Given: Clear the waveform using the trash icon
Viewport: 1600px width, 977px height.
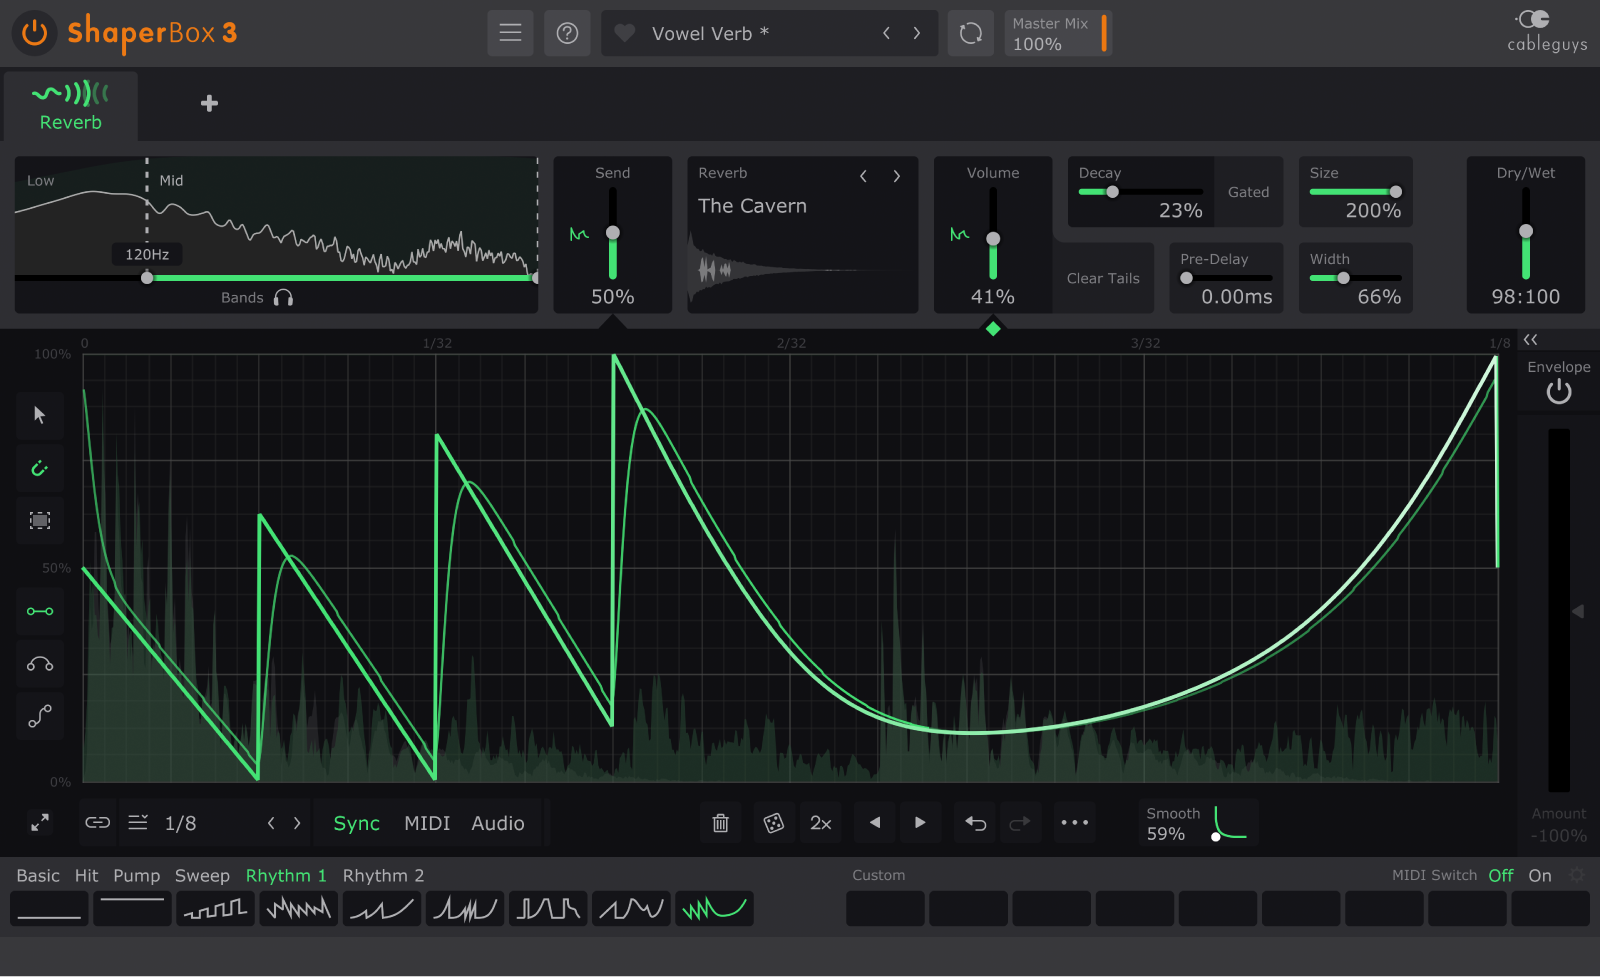Looking at the screenshot, I should pos(720,822).
